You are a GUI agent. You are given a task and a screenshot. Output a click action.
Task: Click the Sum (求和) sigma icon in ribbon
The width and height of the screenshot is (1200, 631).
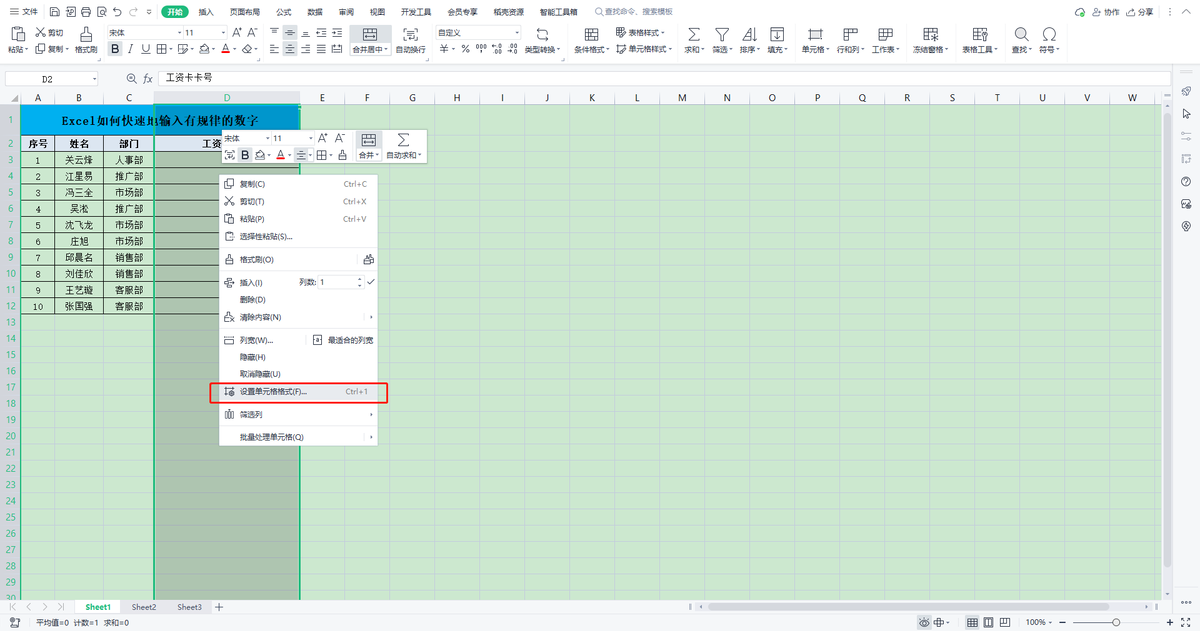coord(692,34)
